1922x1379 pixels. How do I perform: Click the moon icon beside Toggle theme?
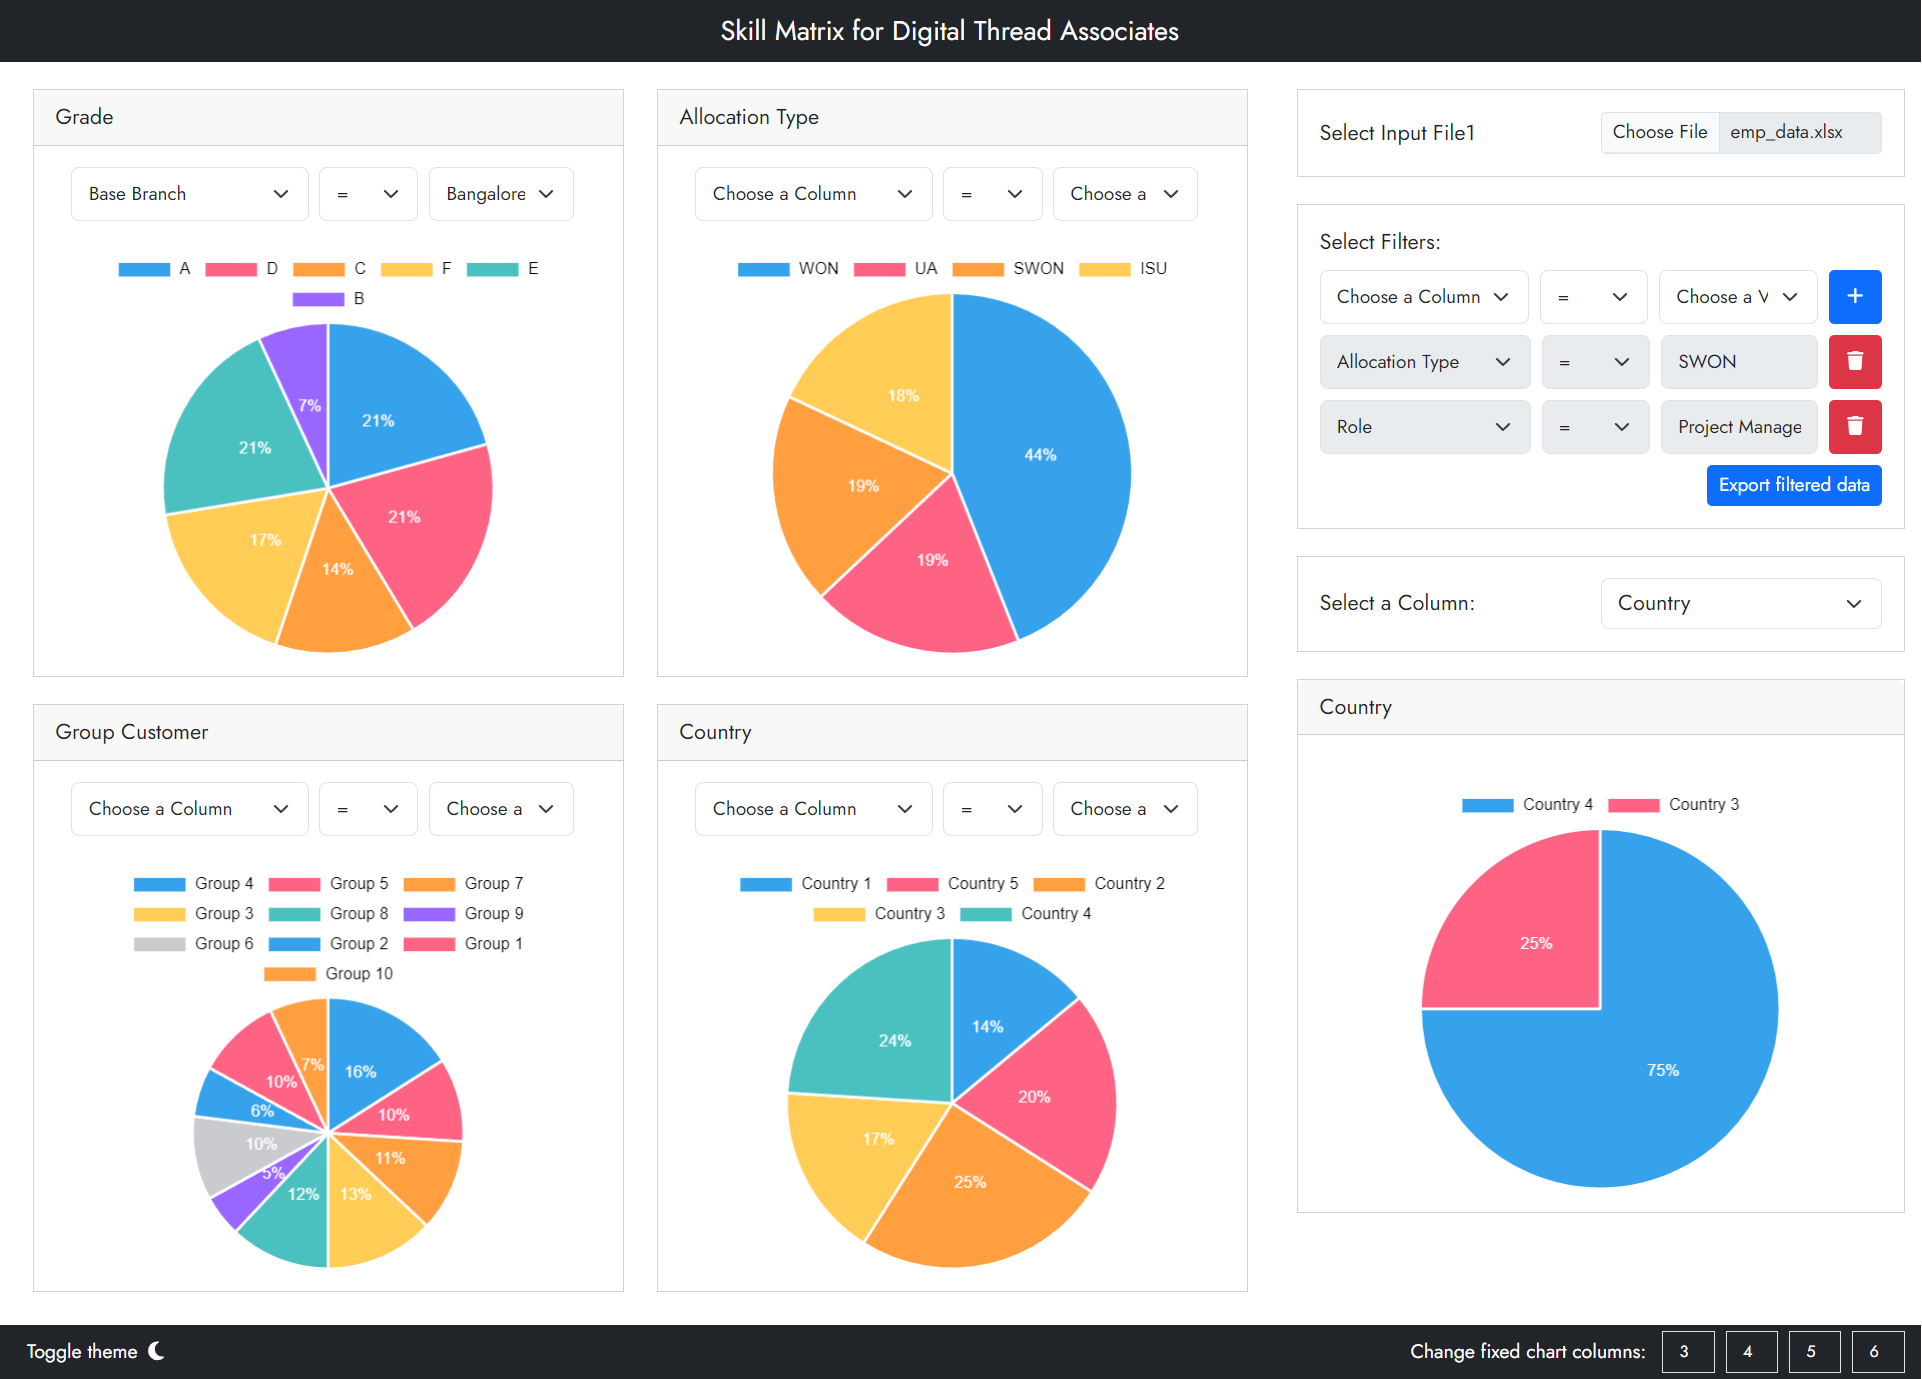156,1351
